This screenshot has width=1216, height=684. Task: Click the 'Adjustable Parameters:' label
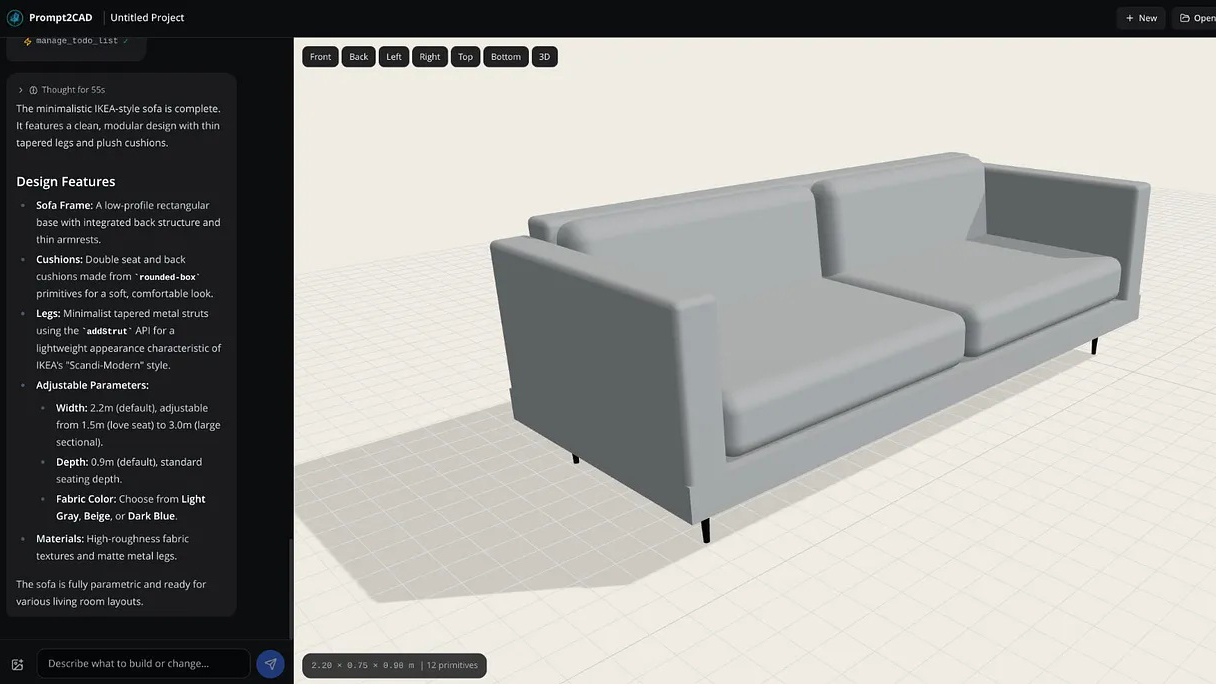click(92, 385)
